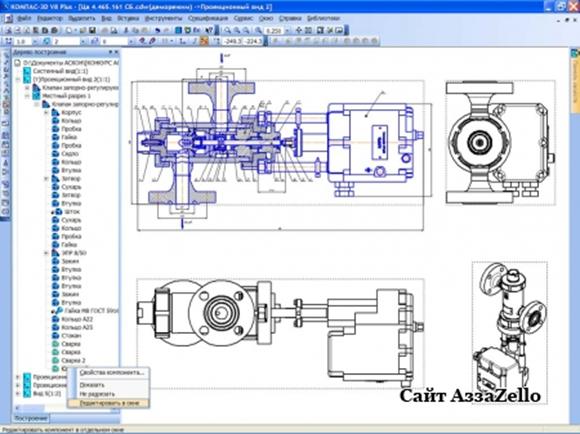The image size is (580, 434).
Task: Collapse the Проекционный вид 2 tree node
Action: tap(18, 80)
